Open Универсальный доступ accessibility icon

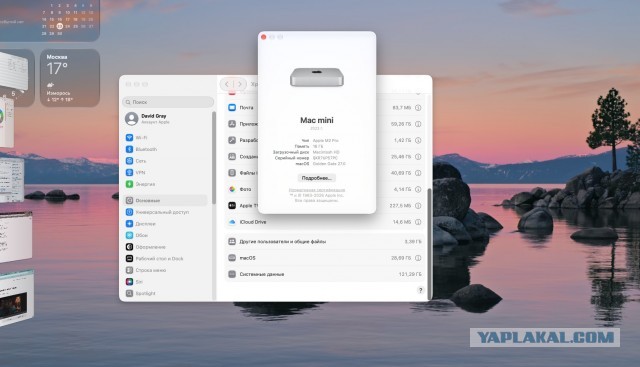click(x=129, y=212)
